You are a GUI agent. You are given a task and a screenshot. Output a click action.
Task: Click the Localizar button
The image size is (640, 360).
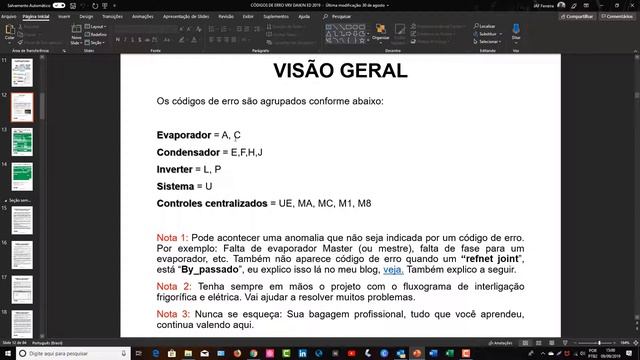tap(484, 26)
